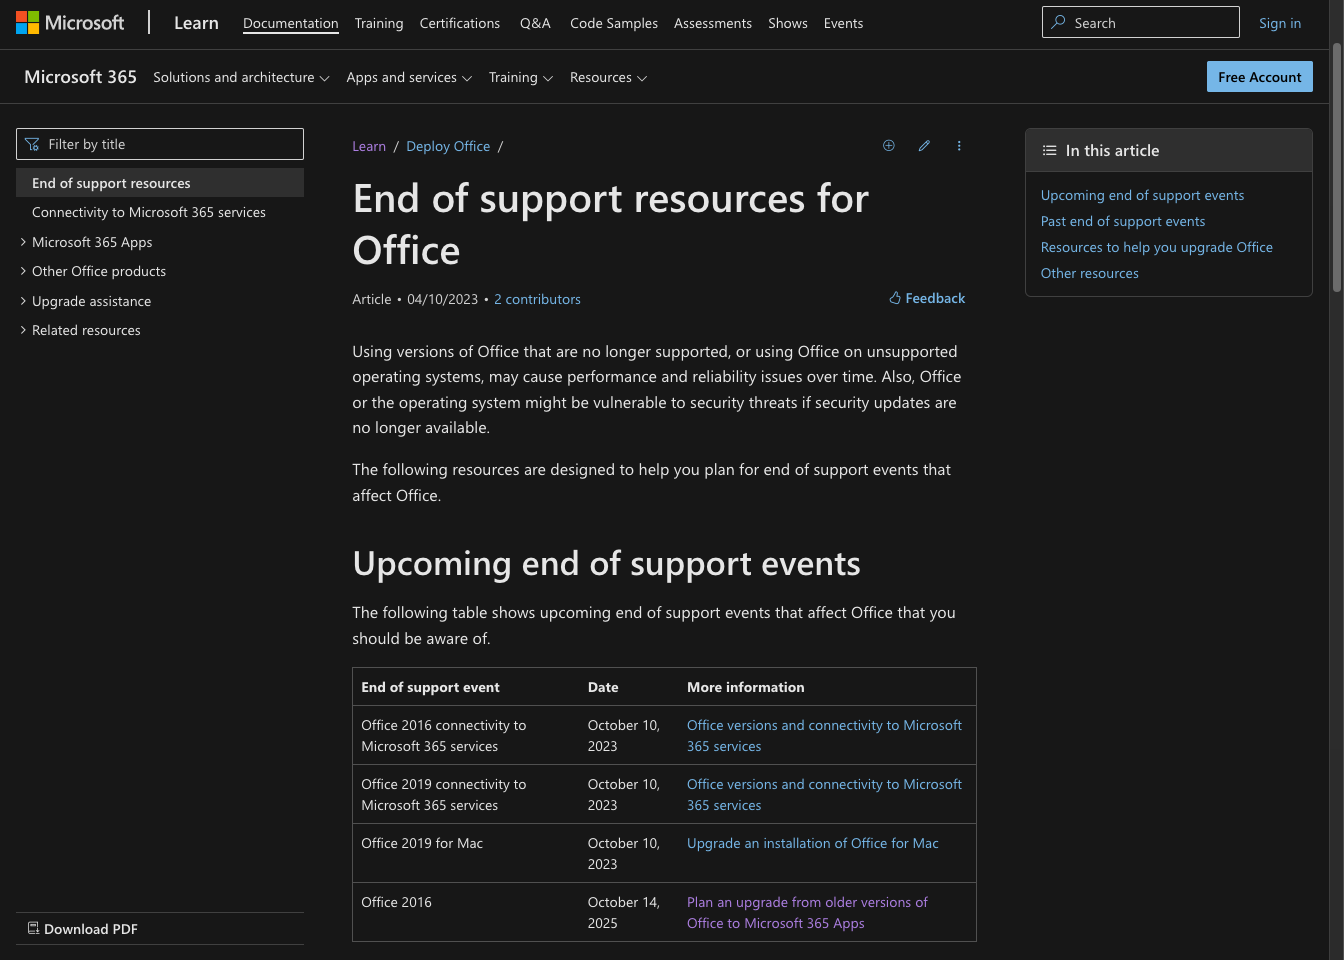Open the Documentation tab in the top nav

tap(290, 23)
